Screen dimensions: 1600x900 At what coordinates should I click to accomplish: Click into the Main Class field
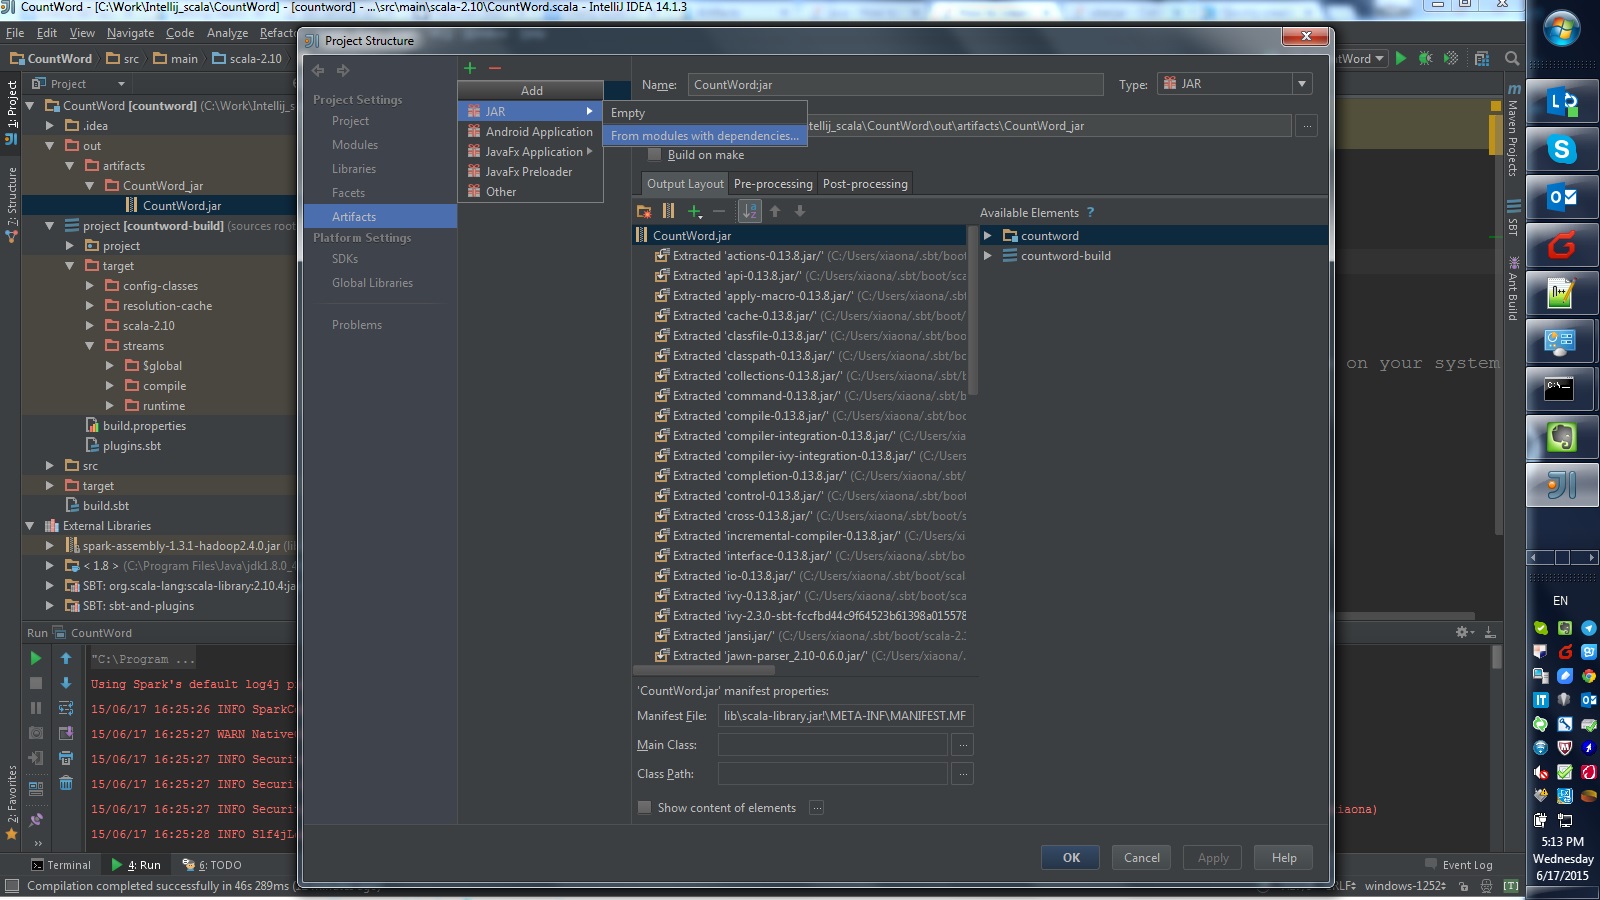coord(832,745)
